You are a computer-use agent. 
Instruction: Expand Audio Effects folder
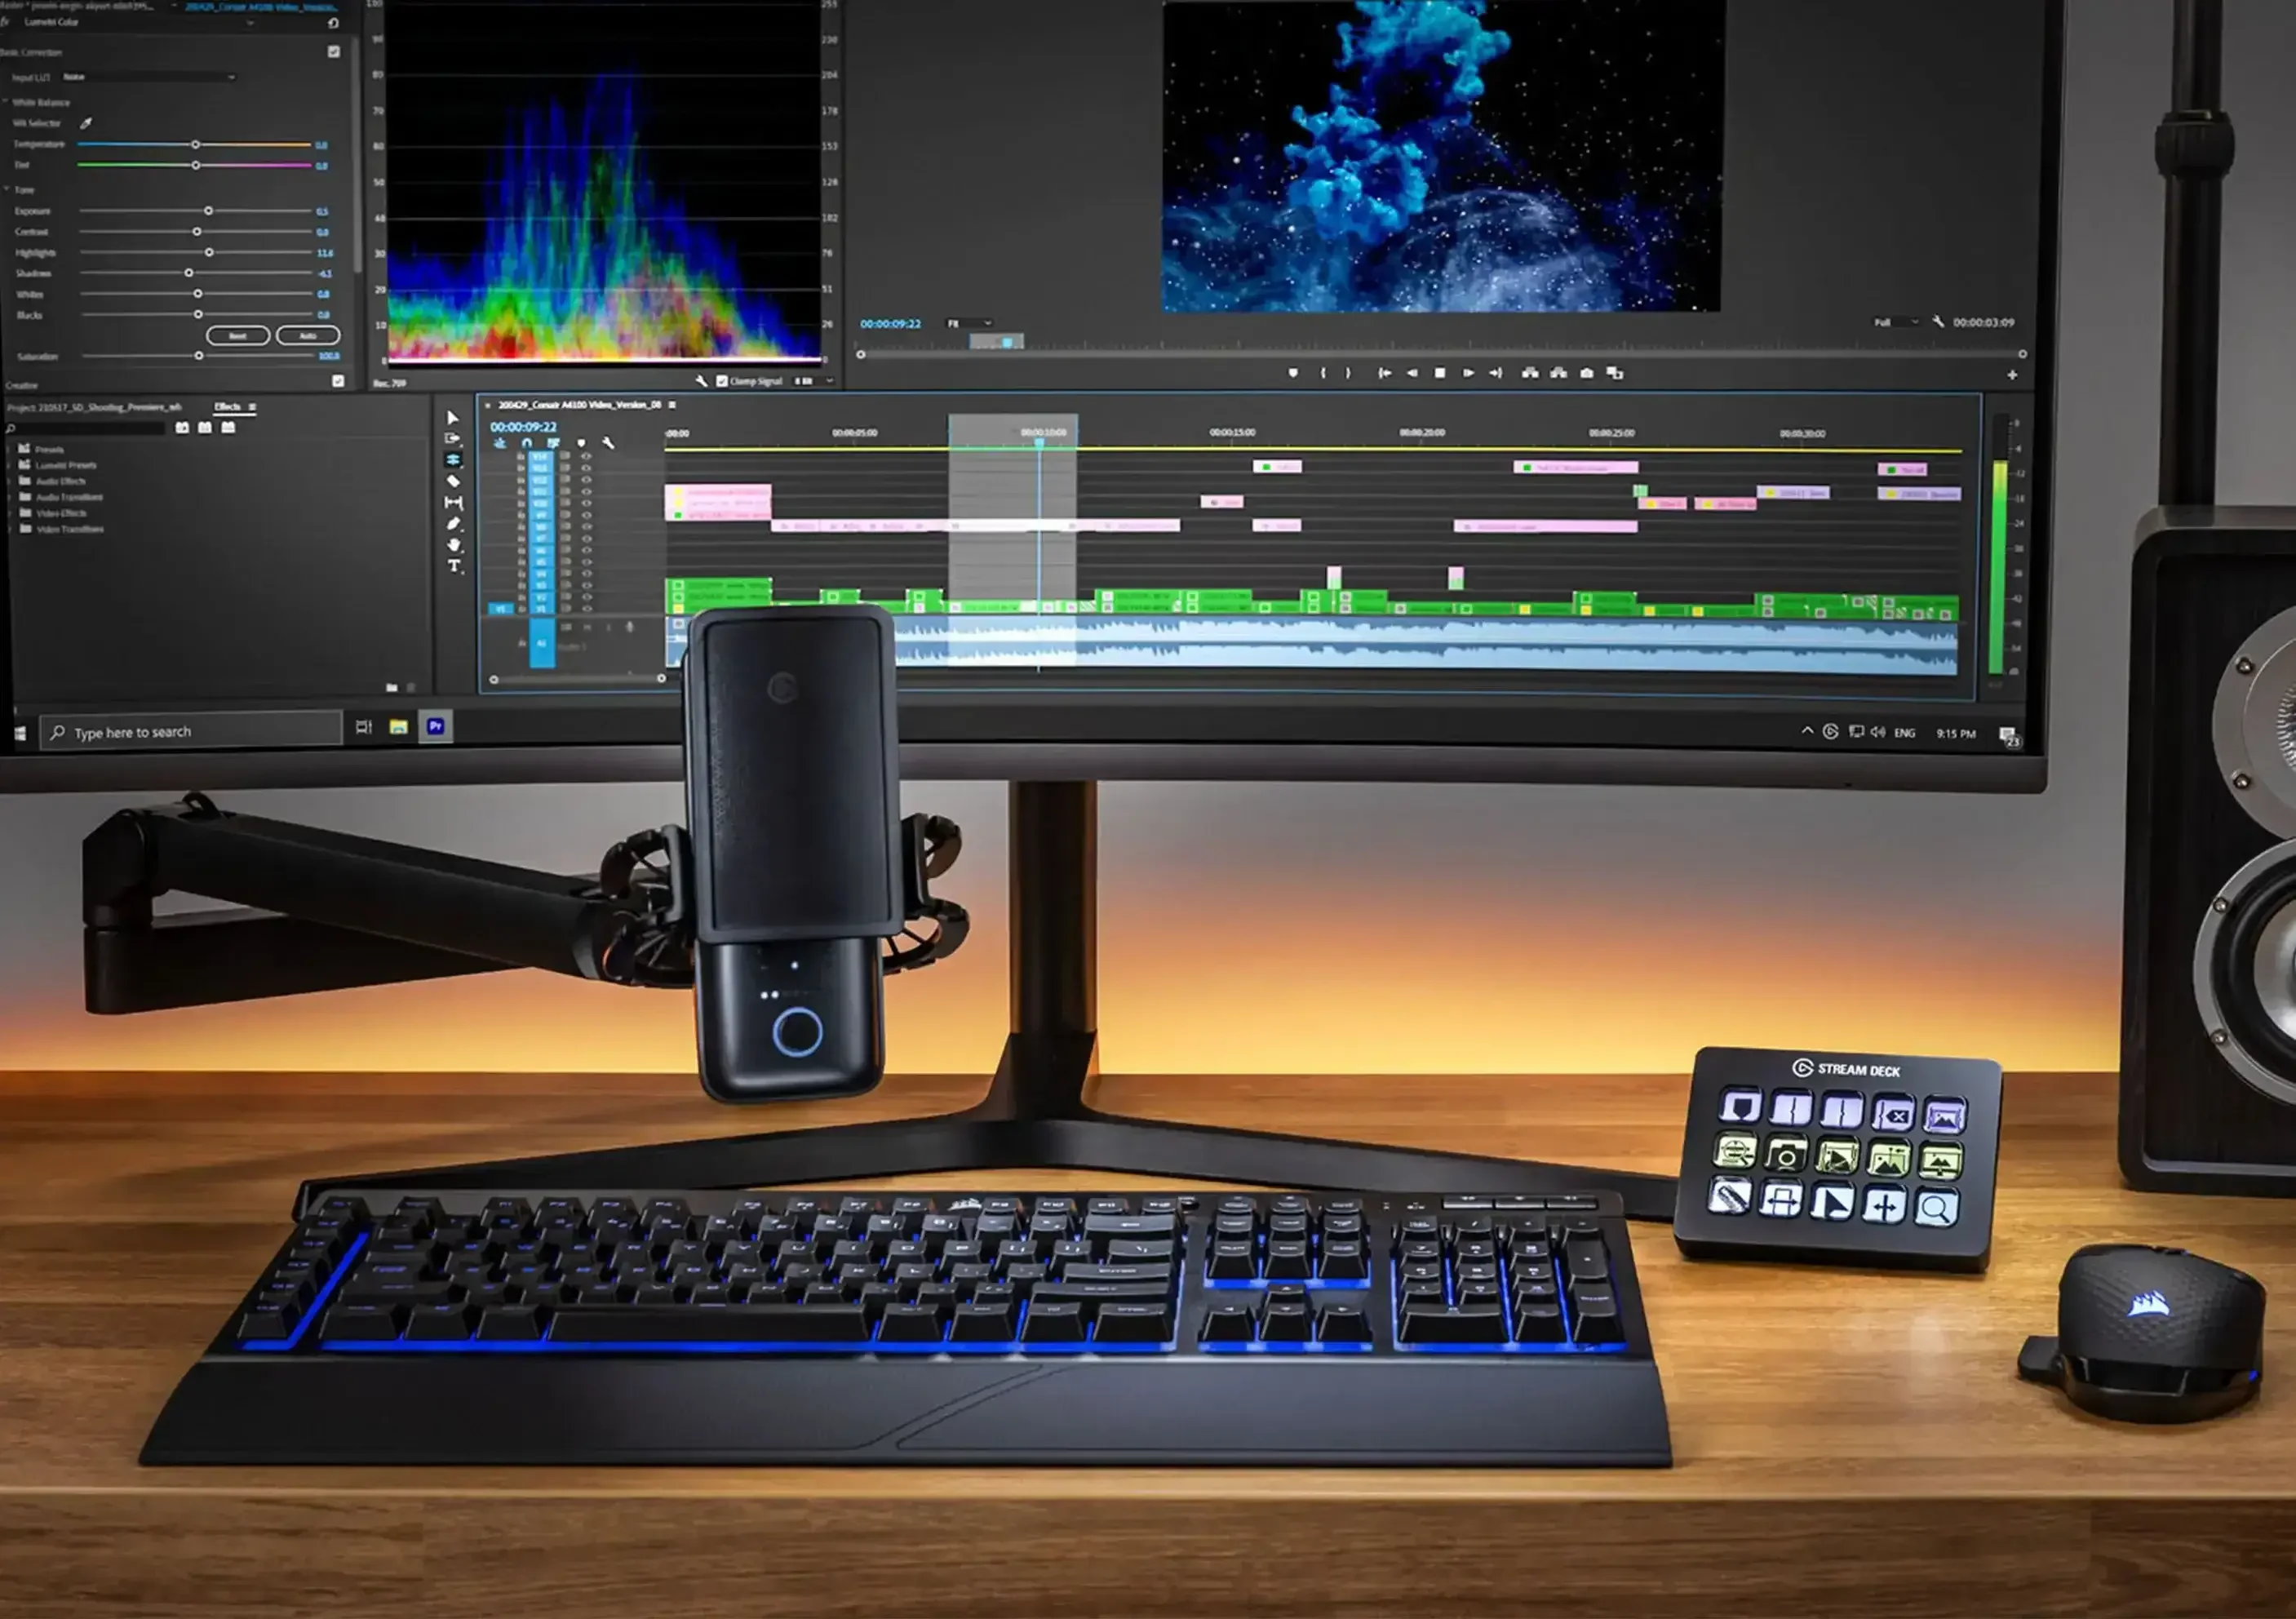point(10,481)
